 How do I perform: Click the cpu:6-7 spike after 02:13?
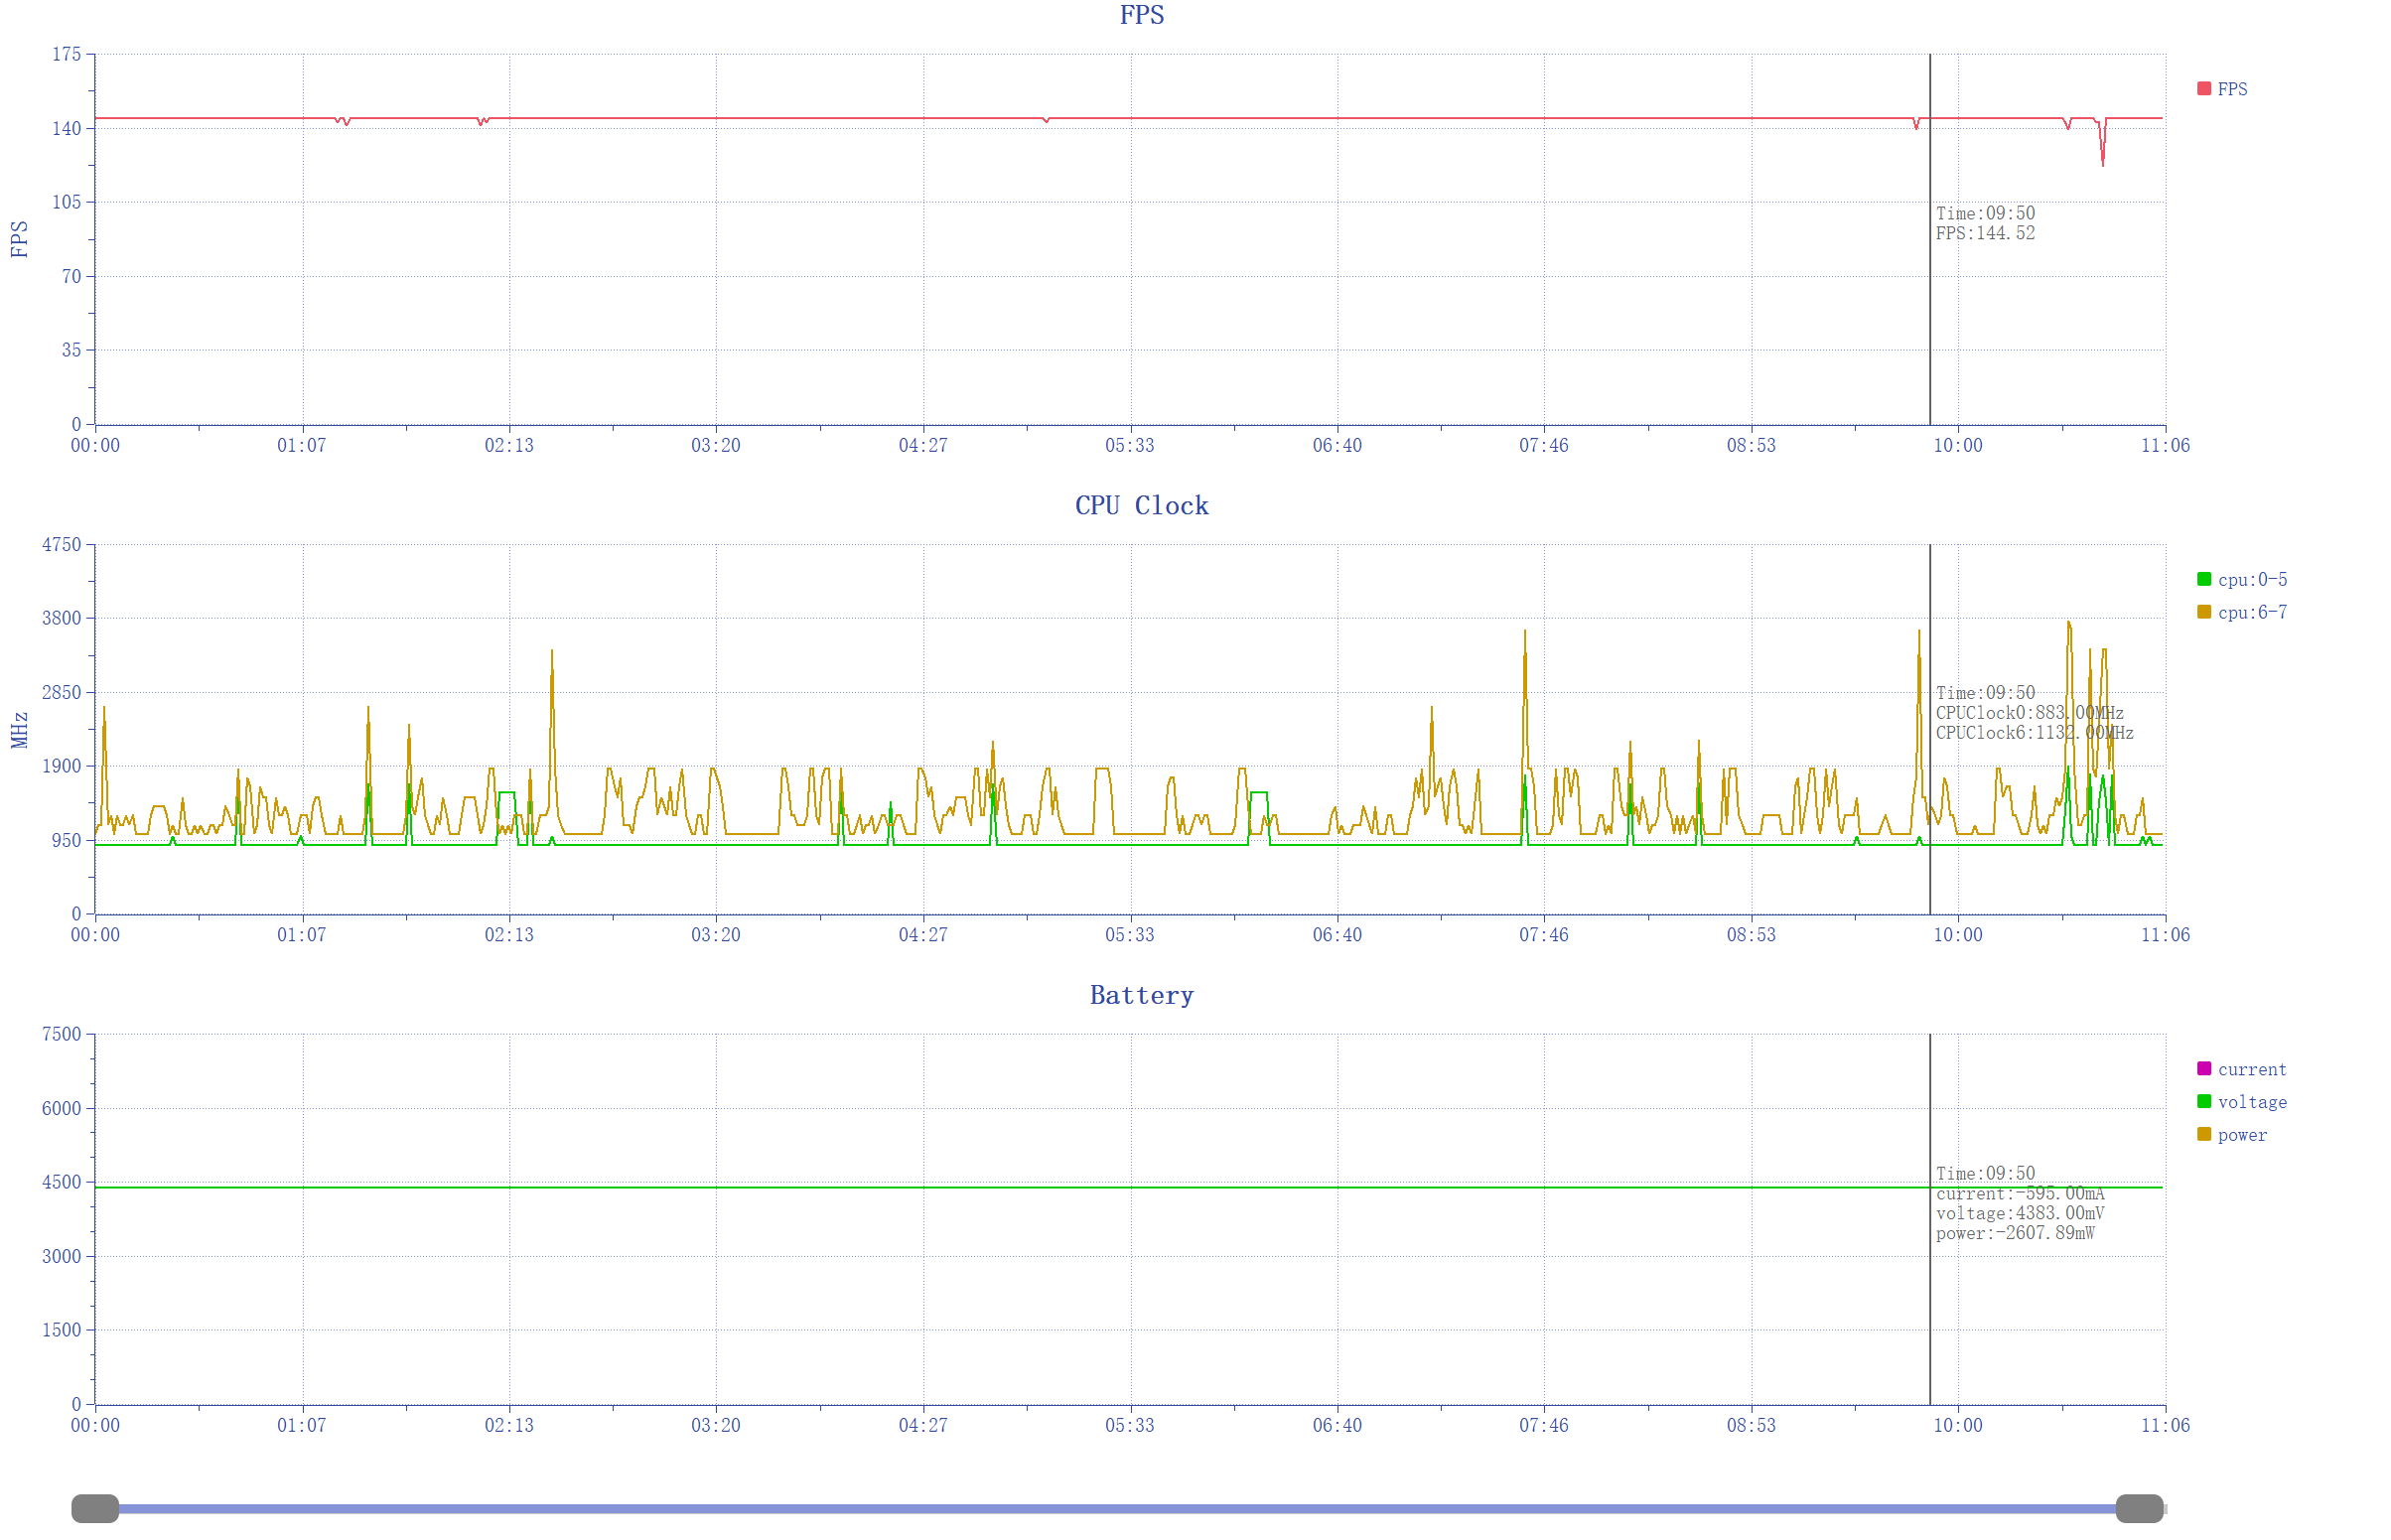[x=552, y=653]
